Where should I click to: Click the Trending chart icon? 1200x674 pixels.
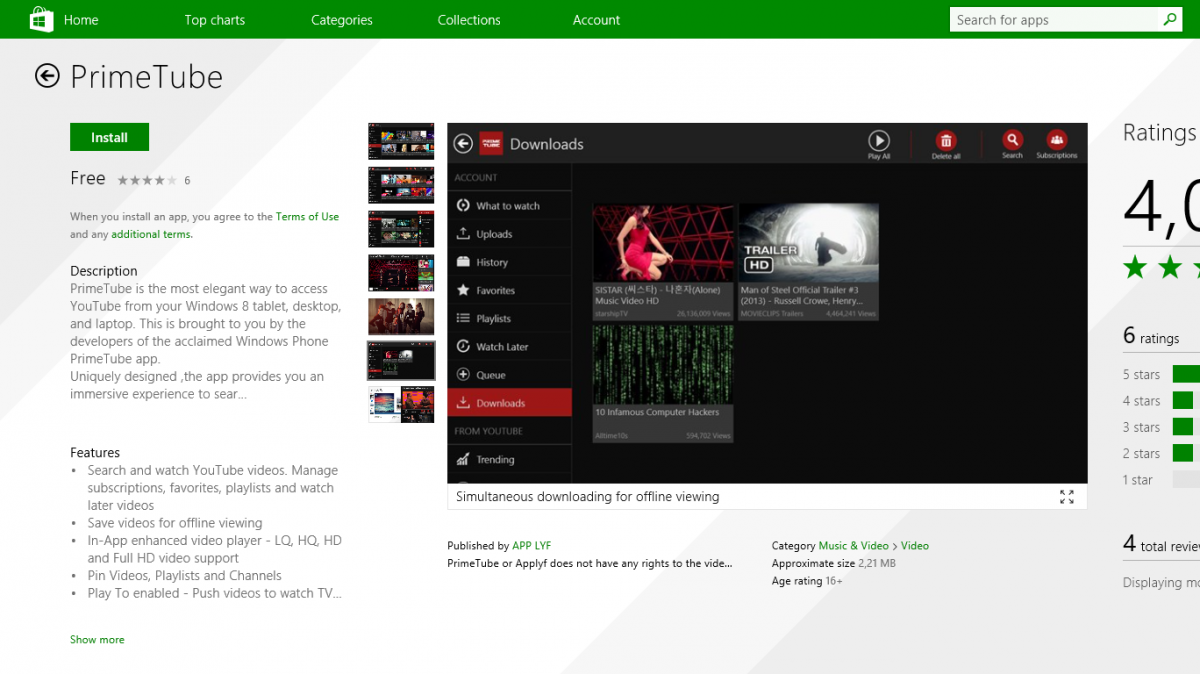tap(463, 460)
